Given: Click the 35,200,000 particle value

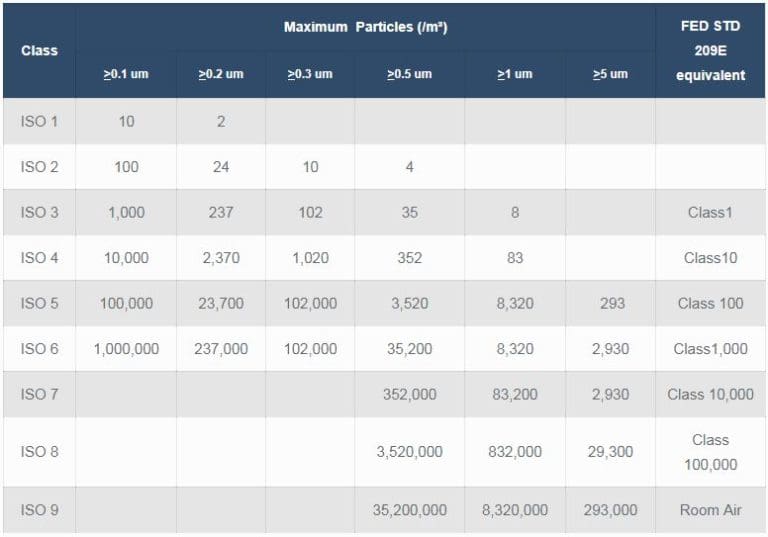Looking at the screenshot, I should (x=409, y=510).
